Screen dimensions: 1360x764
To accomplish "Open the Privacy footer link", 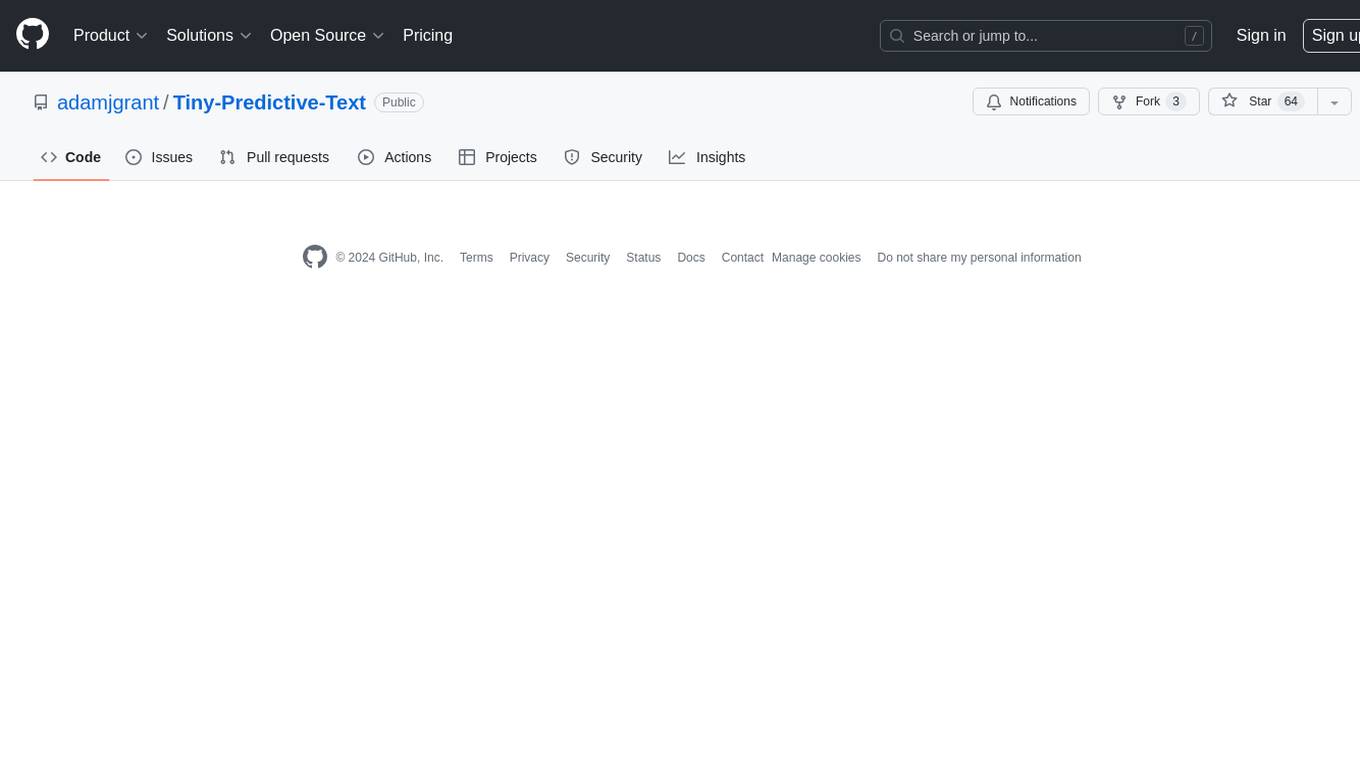I will pyautogui.click(x=529, y=258).
